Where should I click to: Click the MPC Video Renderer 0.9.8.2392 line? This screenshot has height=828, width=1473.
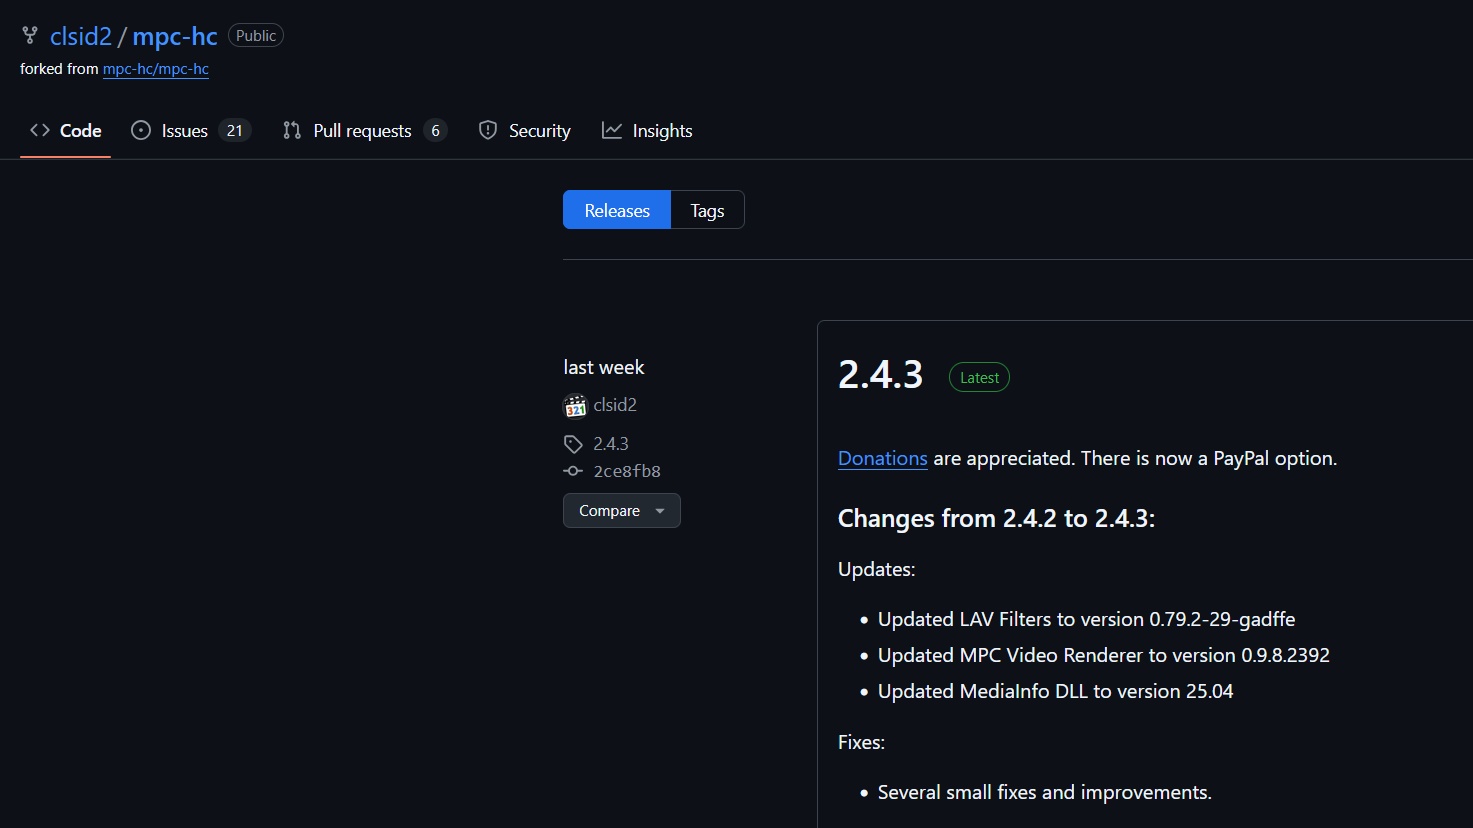click(x=1104, y=655)
